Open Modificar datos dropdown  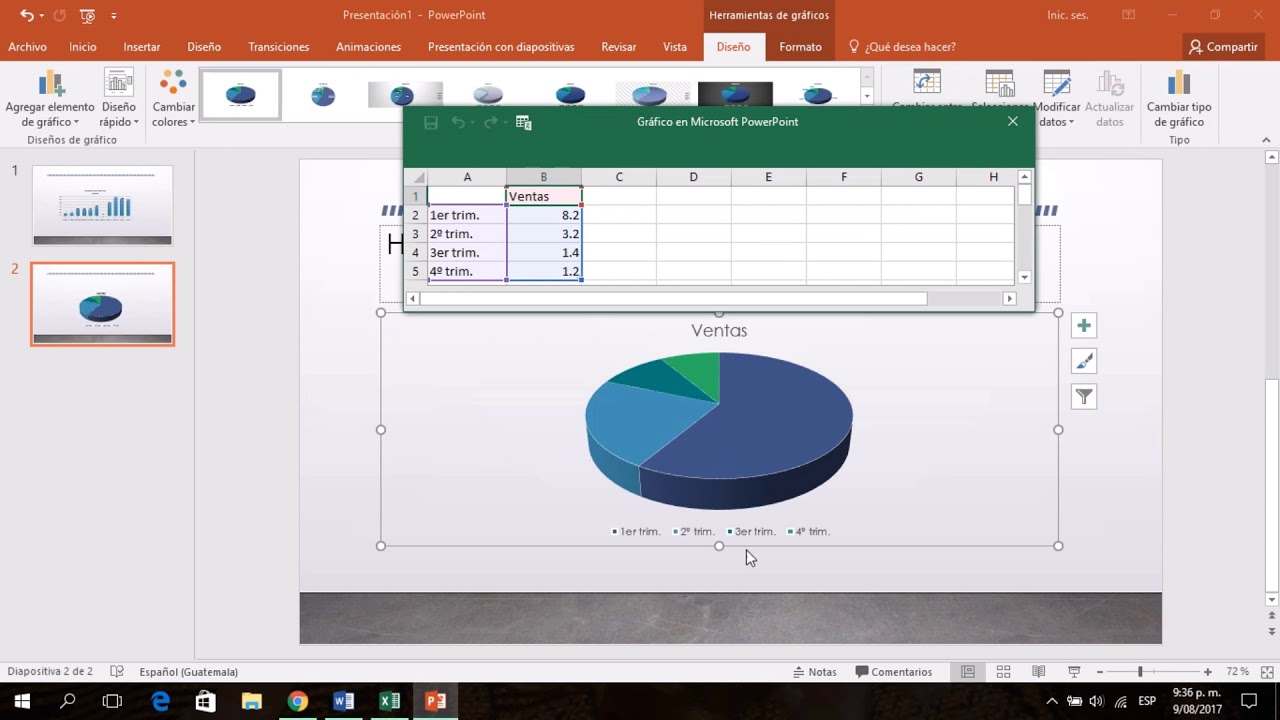coord(1057,100)
